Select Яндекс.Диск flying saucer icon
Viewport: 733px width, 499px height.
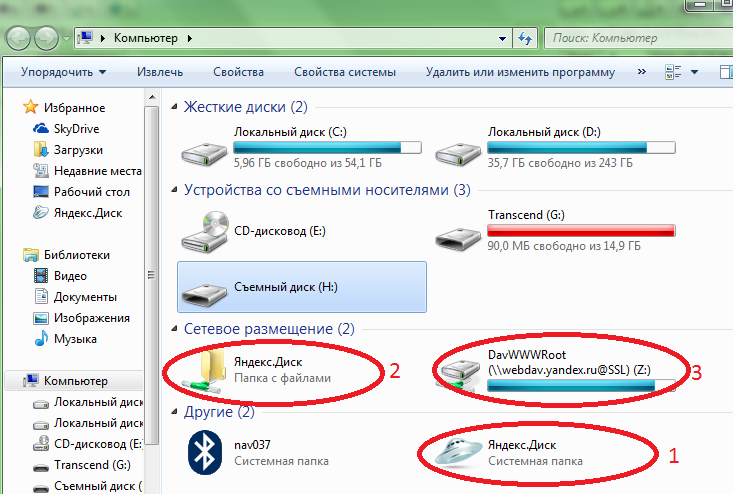[x=459, y=453]
